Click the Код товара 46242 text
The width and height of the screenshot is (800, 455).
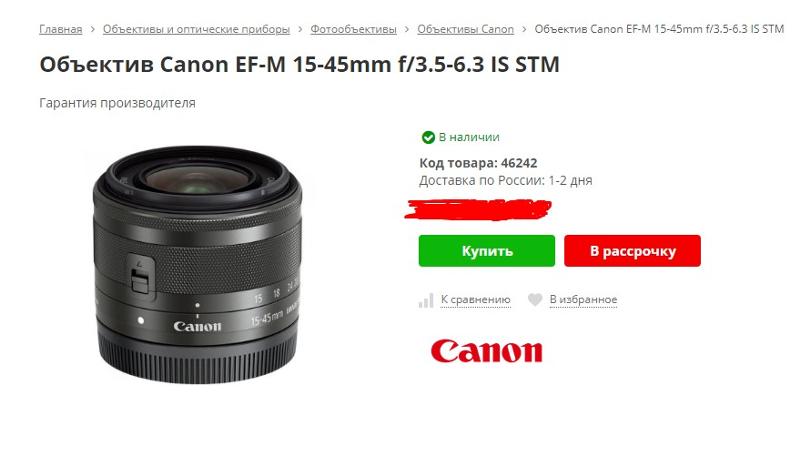478,163
